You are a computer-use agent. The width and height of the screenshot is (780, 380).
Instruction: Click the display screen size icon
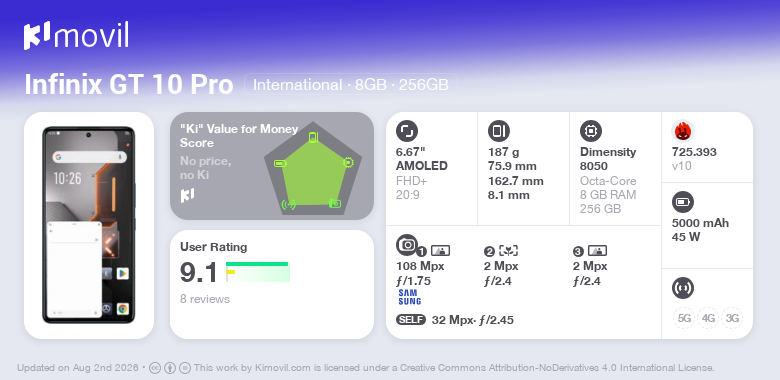[407, 131]
